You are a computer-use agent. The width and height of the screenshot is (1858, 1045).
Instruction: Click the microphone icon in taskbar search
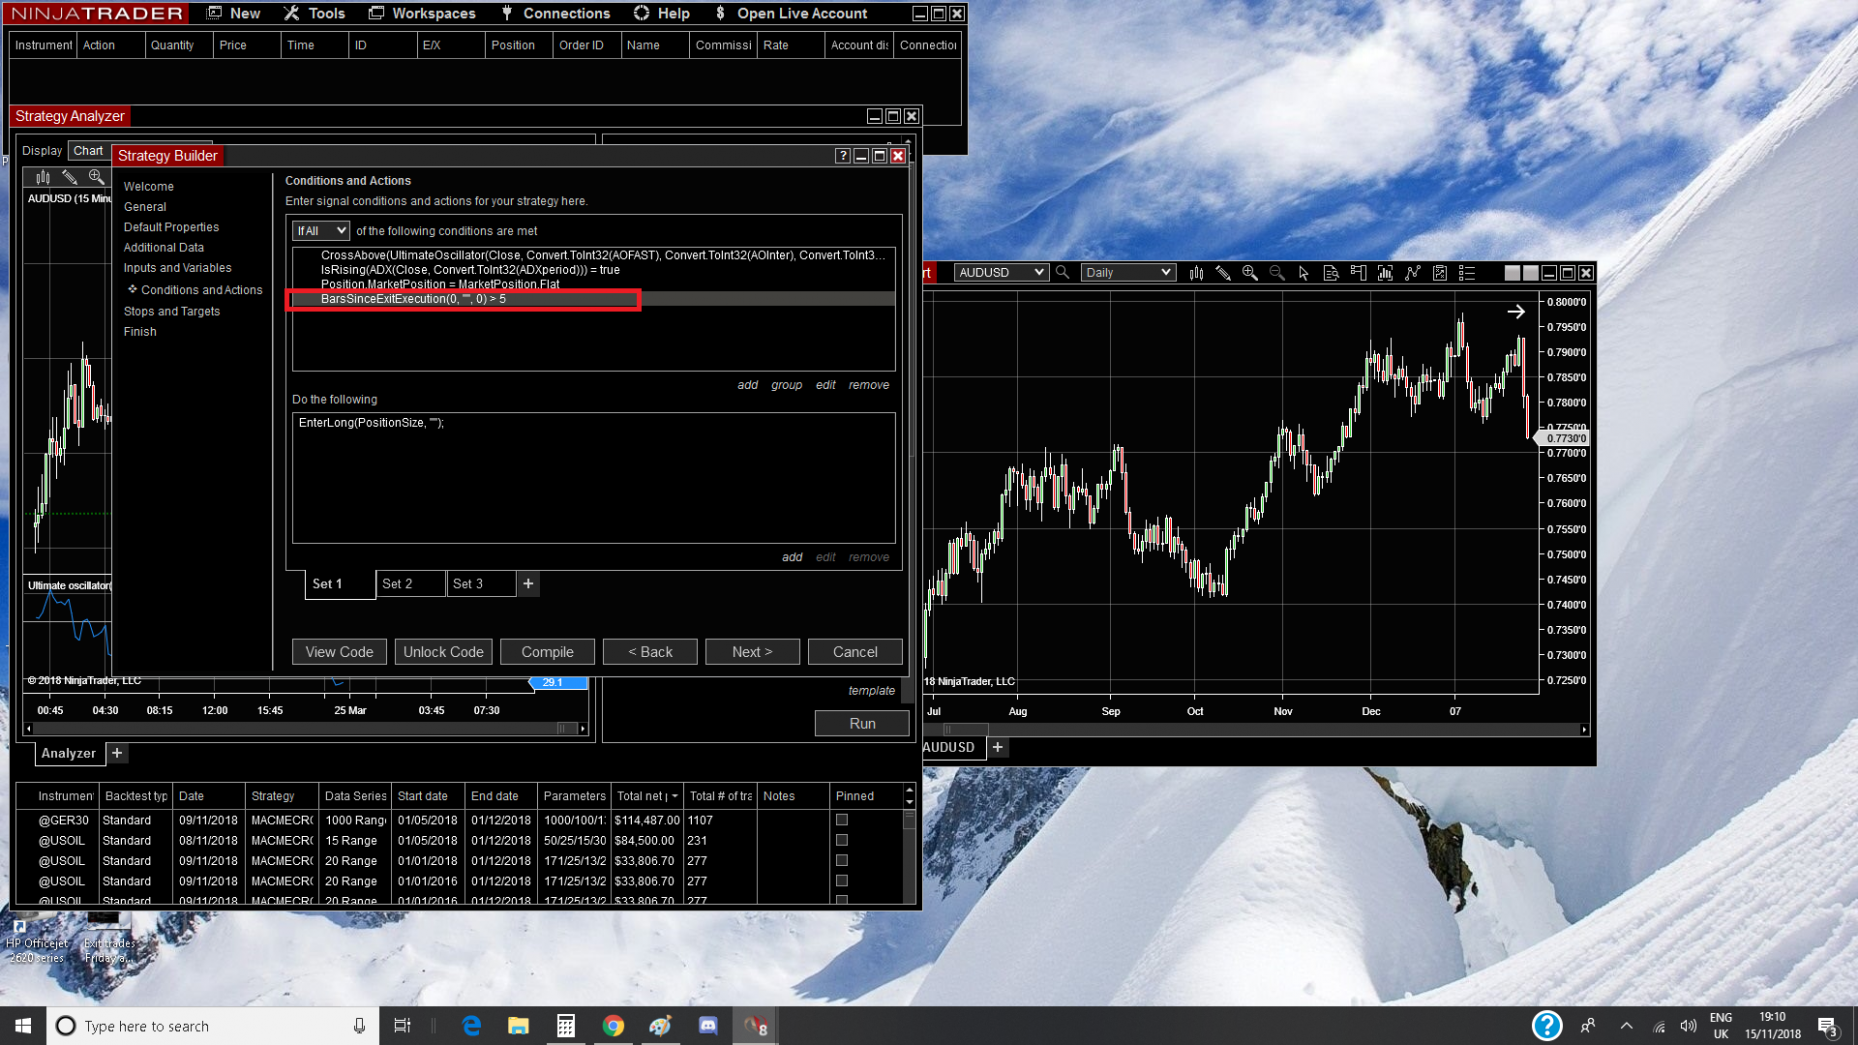click(359, 1026)
